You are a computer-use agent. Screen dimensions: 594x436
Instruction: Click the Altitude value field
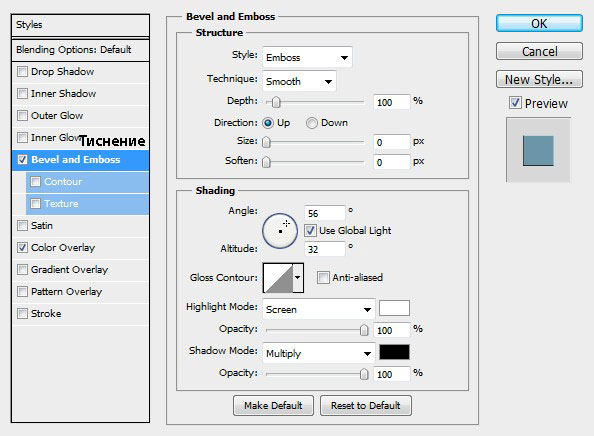pos(325,249)
